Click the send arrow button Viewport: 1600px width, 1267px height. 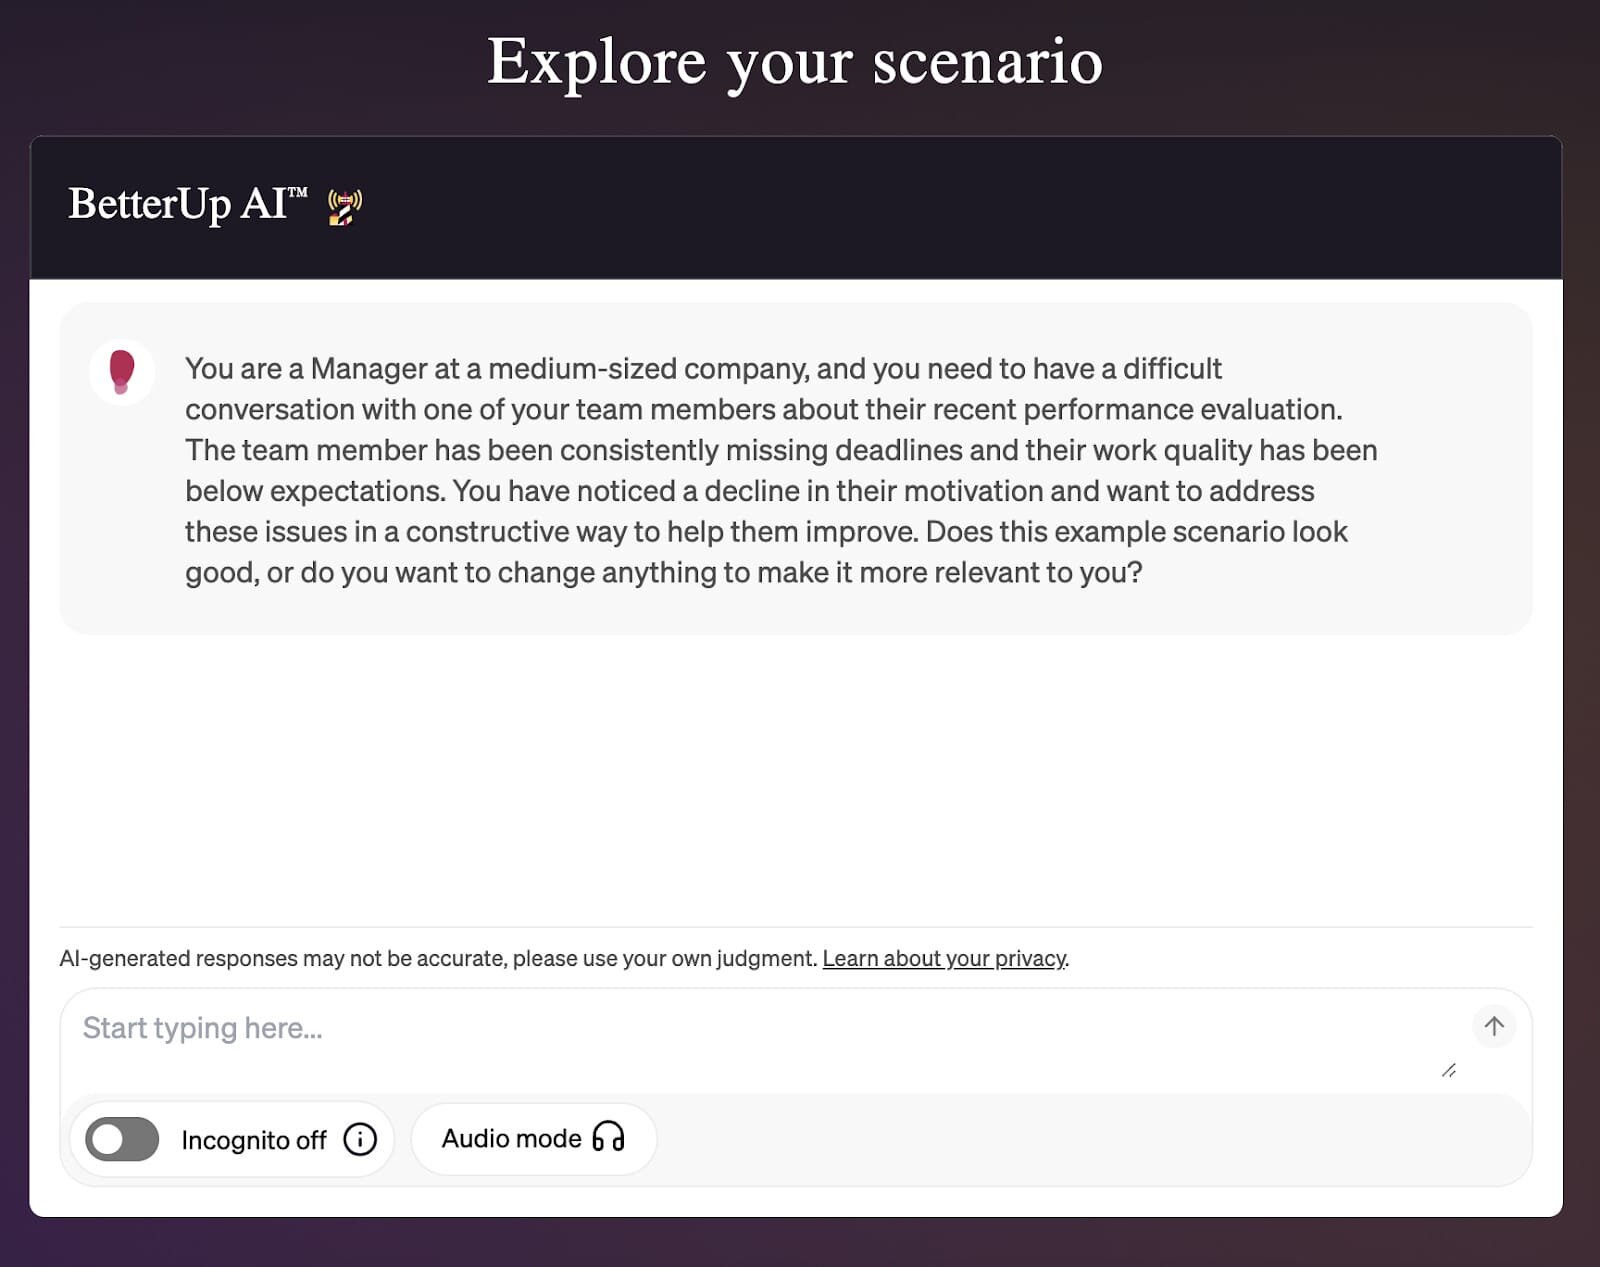[x=1494, y=1026]
